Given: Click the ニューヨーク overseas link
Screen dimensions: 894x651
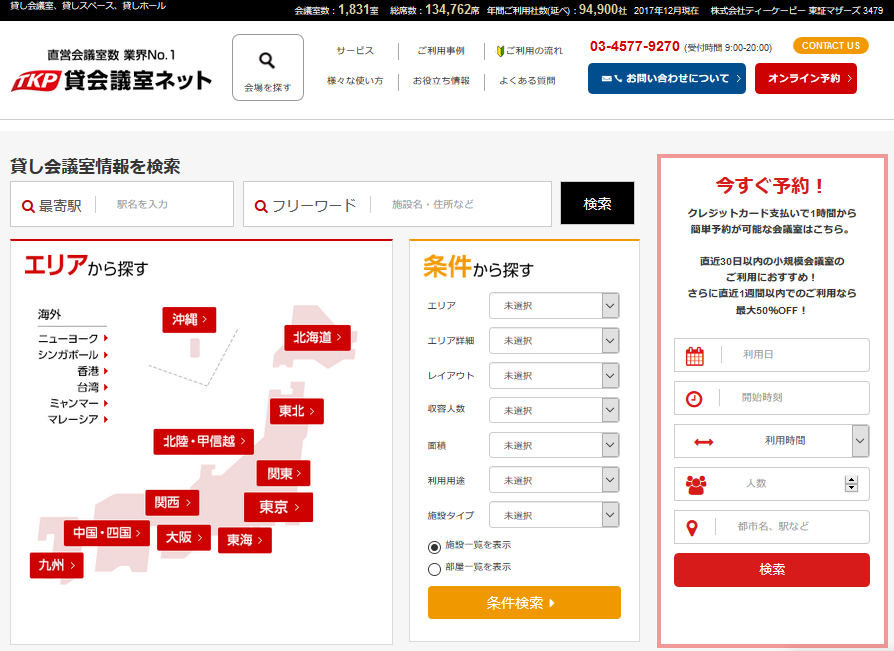Looking at the screenshot, I should click(68, 339).
